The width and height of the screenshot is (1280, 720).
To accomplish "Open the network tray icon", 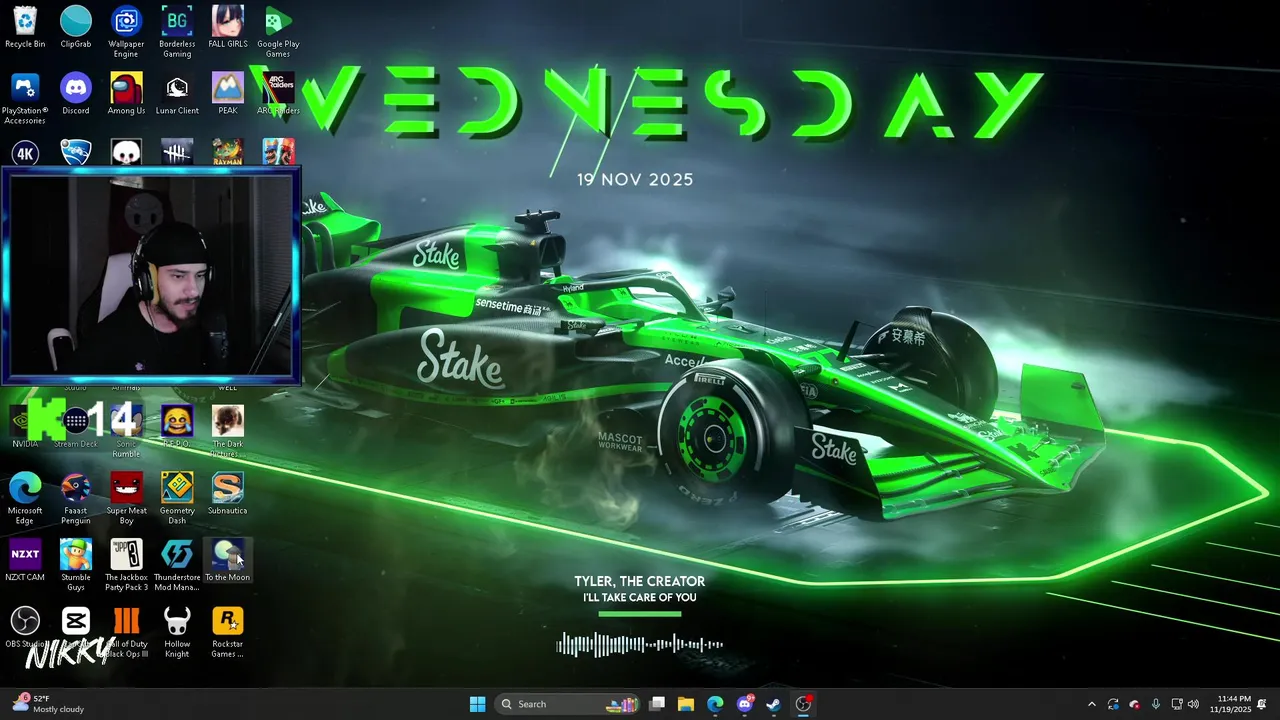I will [1177, 704].
